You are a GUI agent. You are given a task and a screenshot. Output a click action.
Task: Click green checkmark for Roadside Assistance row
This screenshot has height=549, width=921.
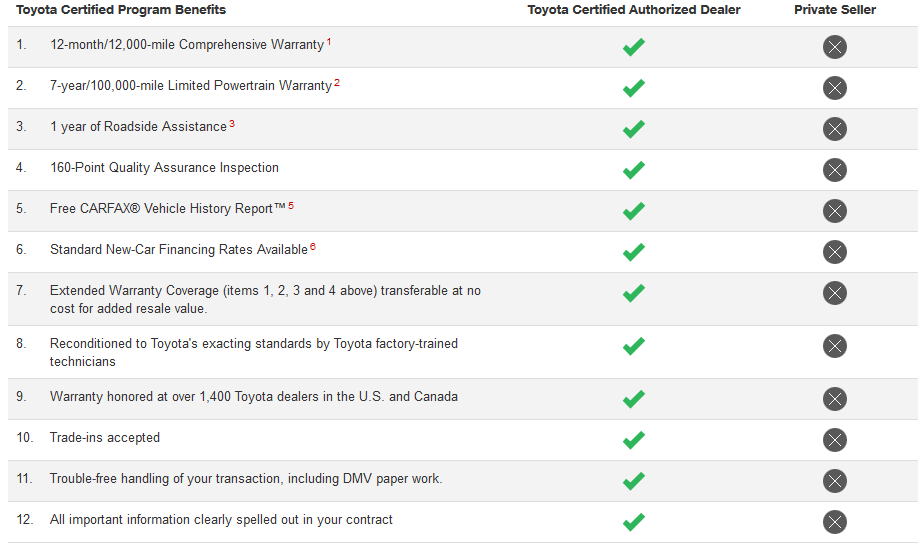(x=634, y=129)
